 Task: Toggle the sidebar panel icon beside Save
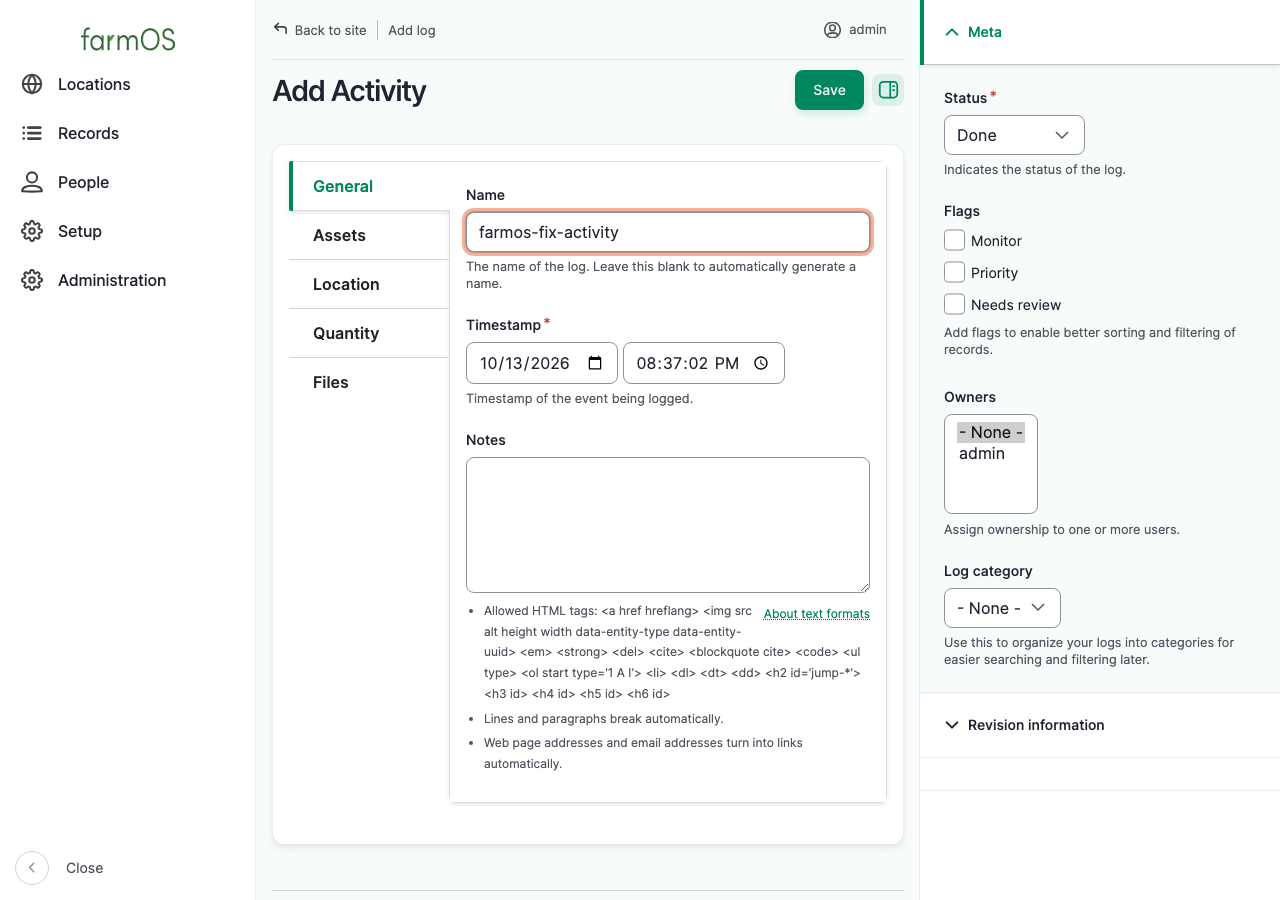(x=888, y=90)
